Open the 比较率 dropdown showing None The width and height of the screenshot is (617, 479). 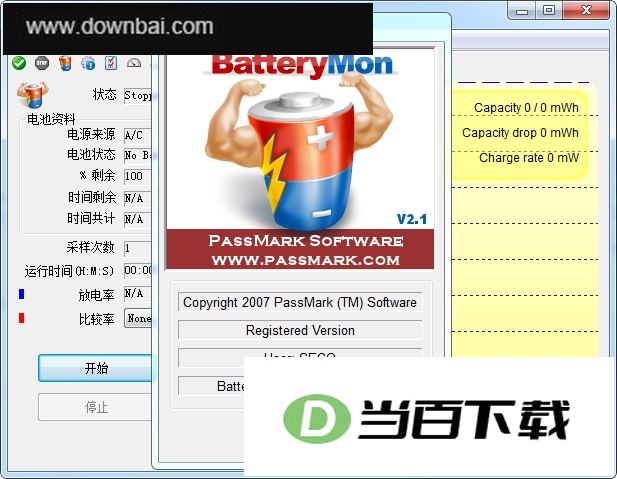point(139,318)
